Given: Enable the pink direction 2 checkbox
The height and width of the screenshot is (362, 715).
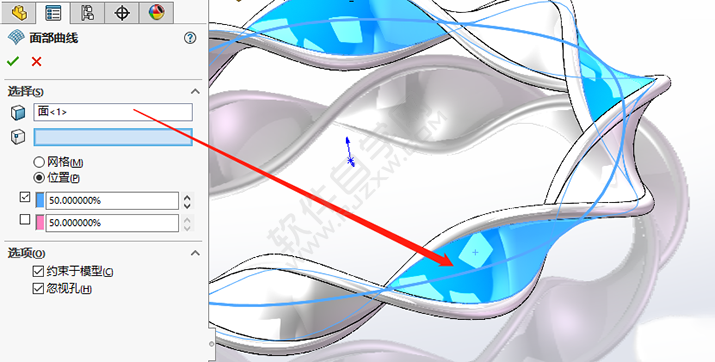Looking at the screenshot, I should pyautogui.click(x=25, y=219).
